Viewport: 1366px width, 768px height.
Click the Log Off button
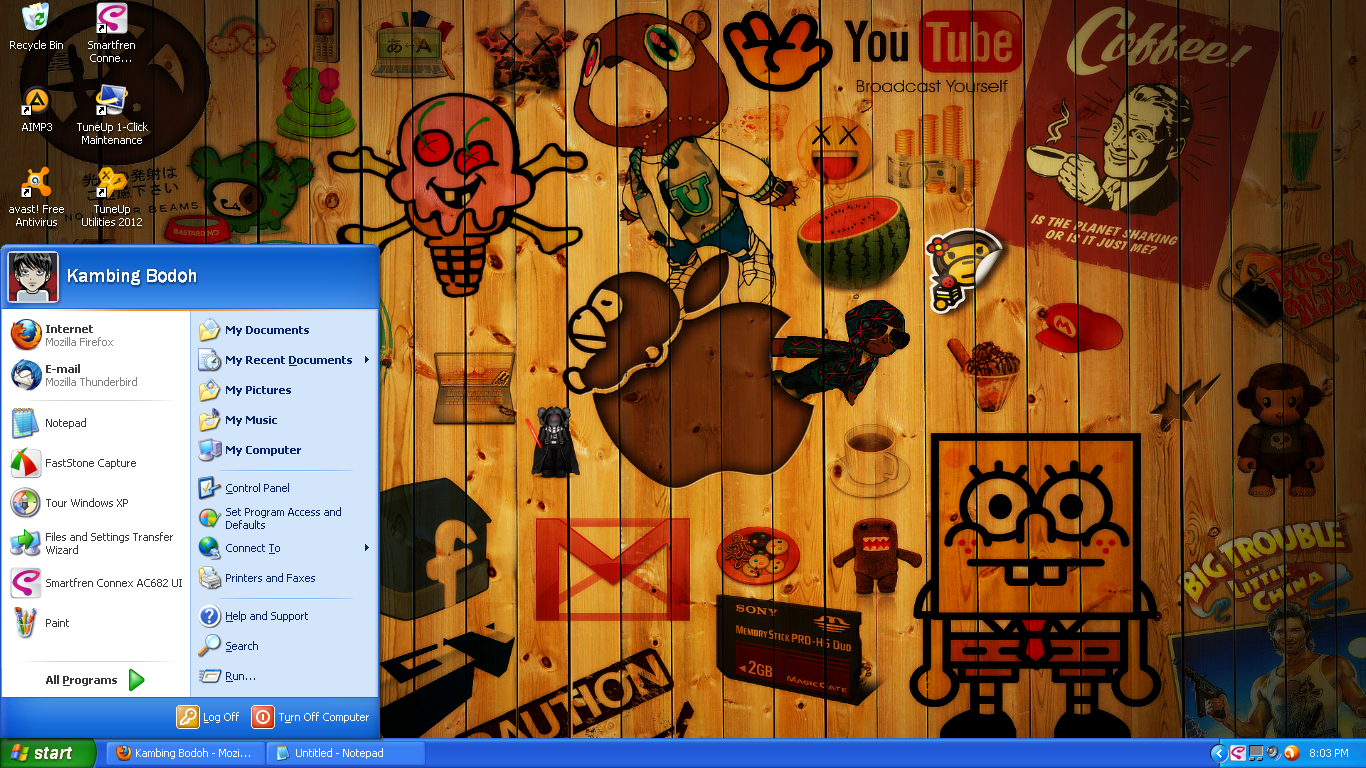click(209, 717)
